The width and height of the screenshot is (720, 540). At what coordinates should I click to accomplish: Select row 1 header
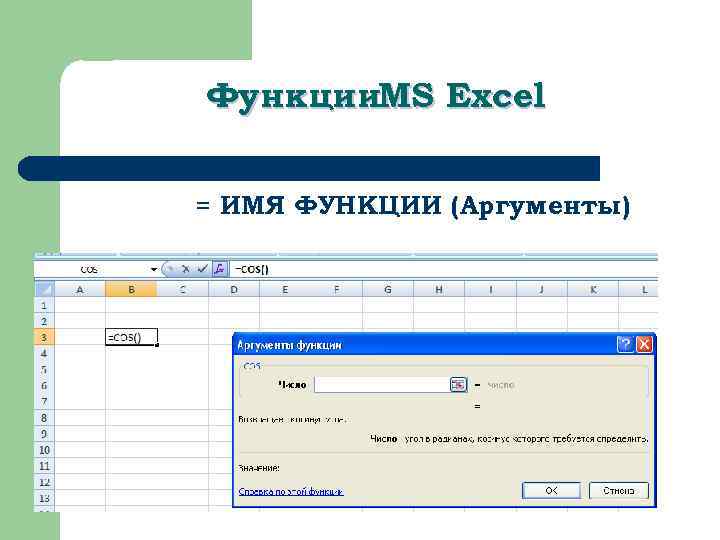tap(45, 305)
